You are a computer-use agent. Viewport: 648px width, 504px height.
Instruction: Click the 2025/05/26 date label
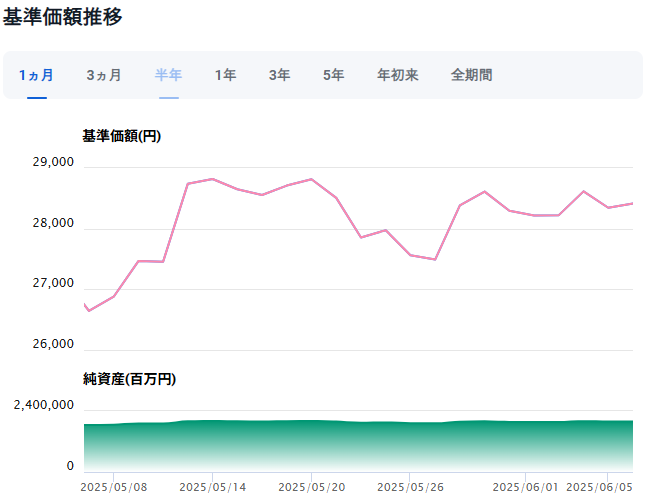pyautogui.click(x=410, y=487)
